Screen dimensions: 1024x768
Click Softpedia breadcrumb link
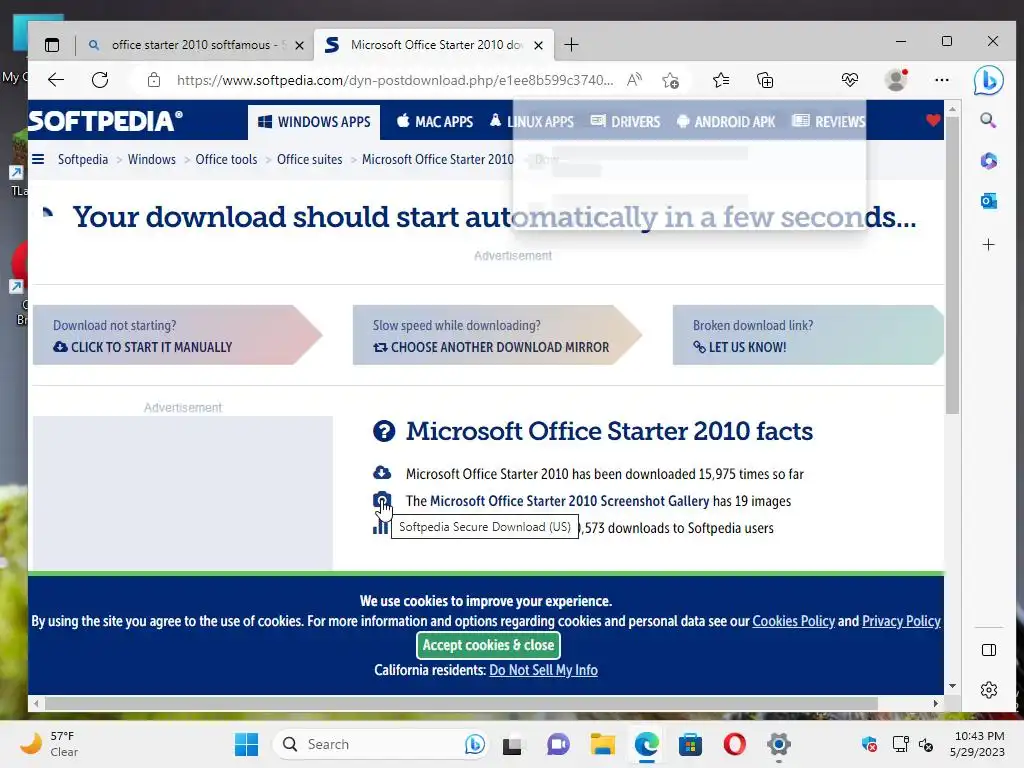83,159
